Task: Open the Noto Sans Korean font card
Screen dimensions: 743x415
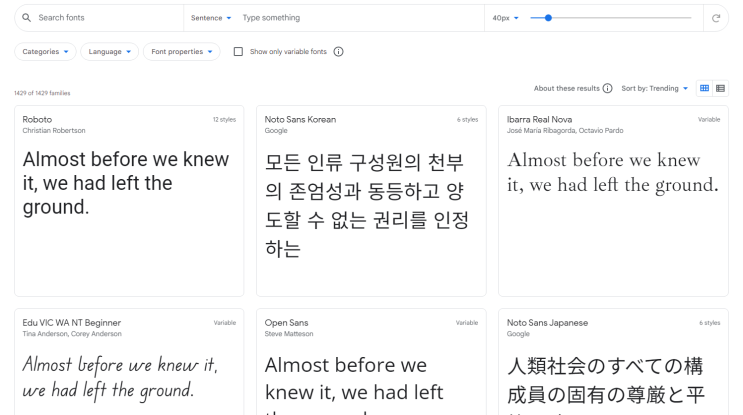Action: (371, 201)
